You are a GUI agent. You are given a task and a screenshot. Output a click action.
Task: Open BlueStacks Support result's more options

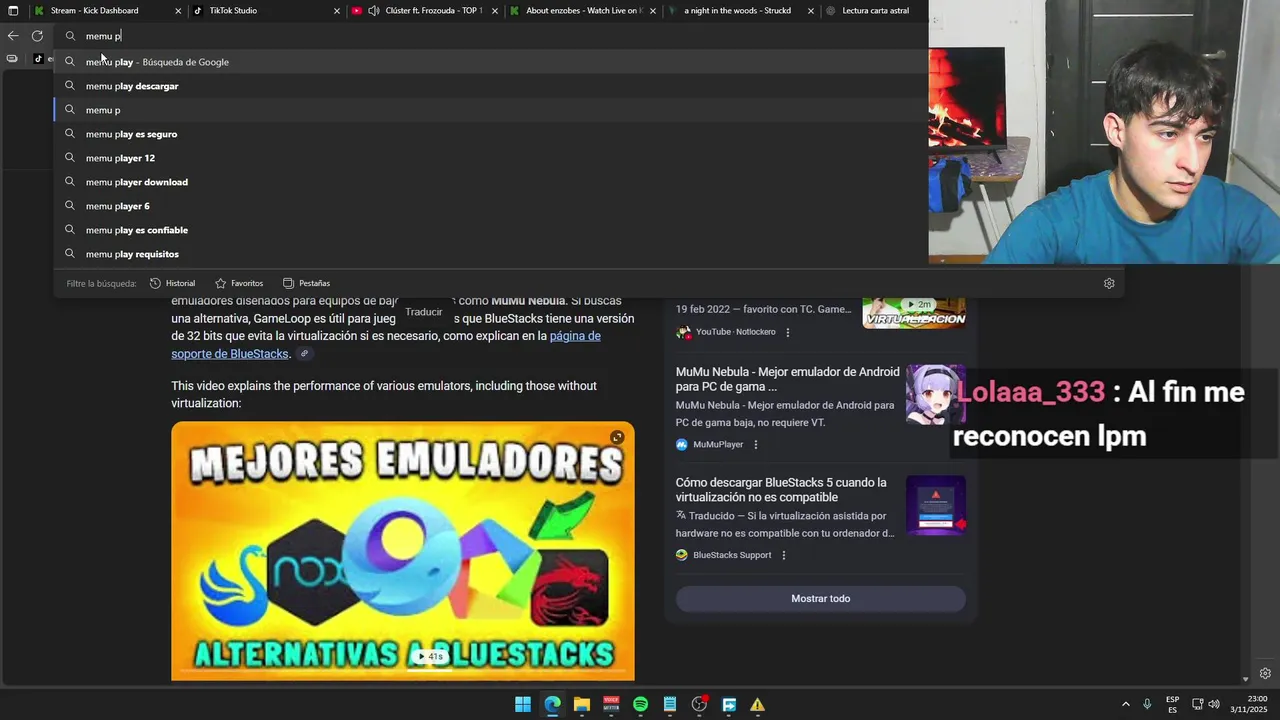point(784,555)
